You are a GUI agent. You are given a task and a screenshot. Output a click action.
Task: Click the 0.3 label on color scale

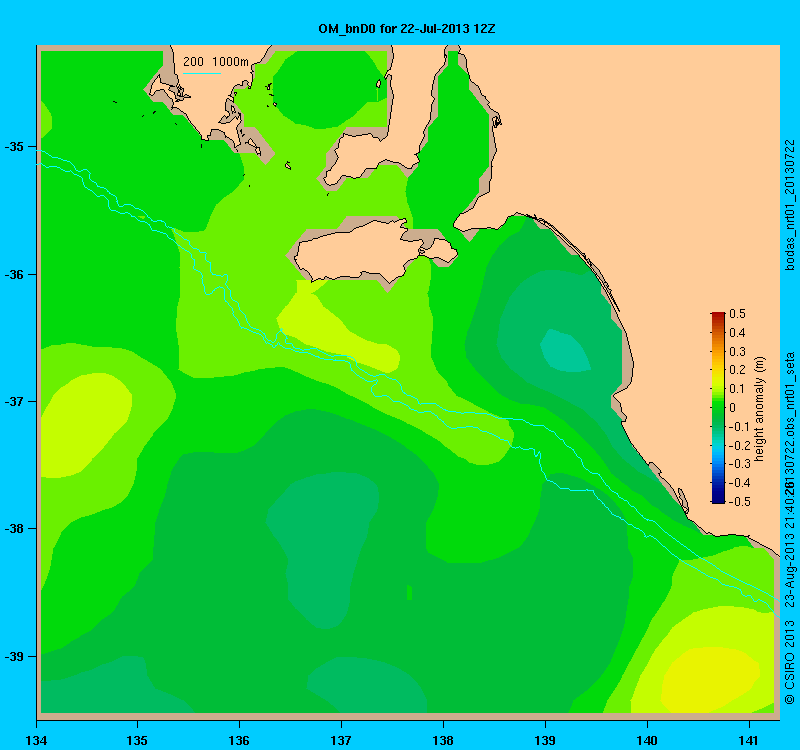[x=737, y=352]
